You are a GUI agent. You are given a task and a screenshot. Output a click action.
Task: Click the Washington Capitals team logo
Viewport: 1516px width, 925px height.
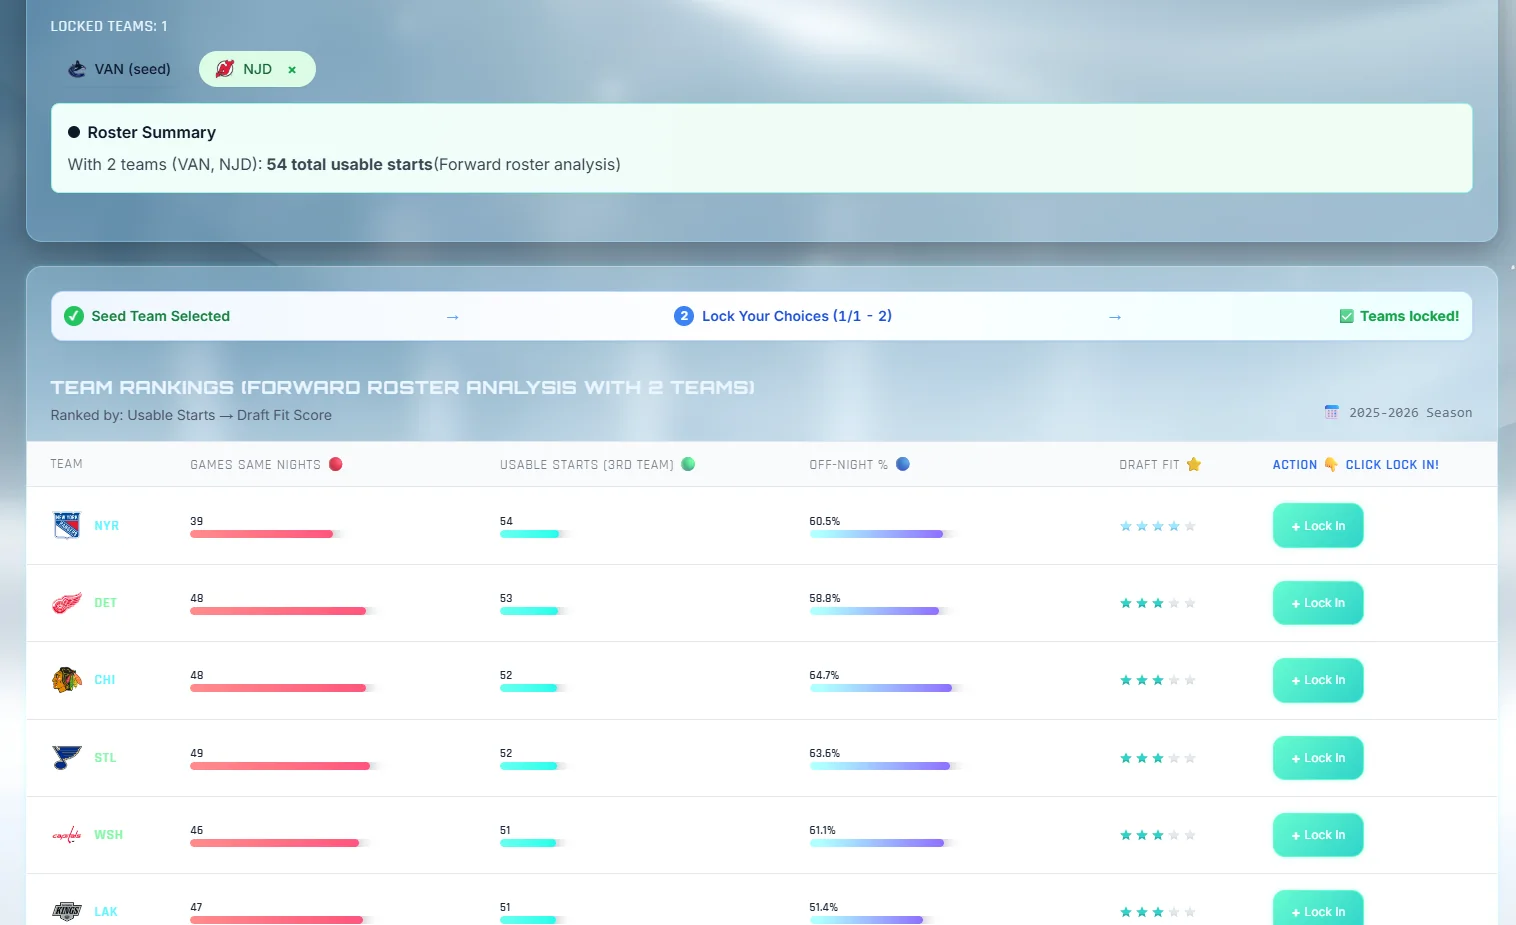click(67, 835)
